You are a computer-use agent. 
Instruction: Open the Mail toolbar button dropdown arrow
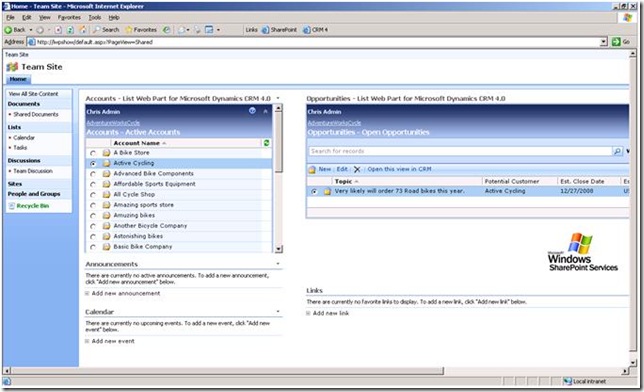tap(188, 30)
